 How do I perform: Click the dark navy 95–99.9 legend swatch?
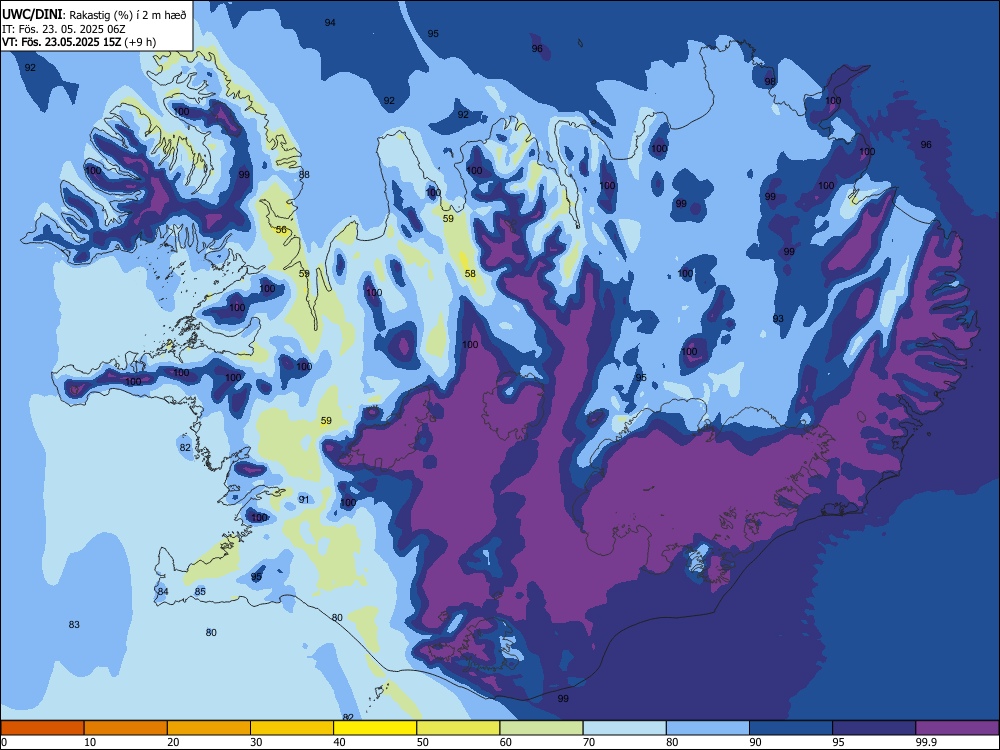(874, 728)
